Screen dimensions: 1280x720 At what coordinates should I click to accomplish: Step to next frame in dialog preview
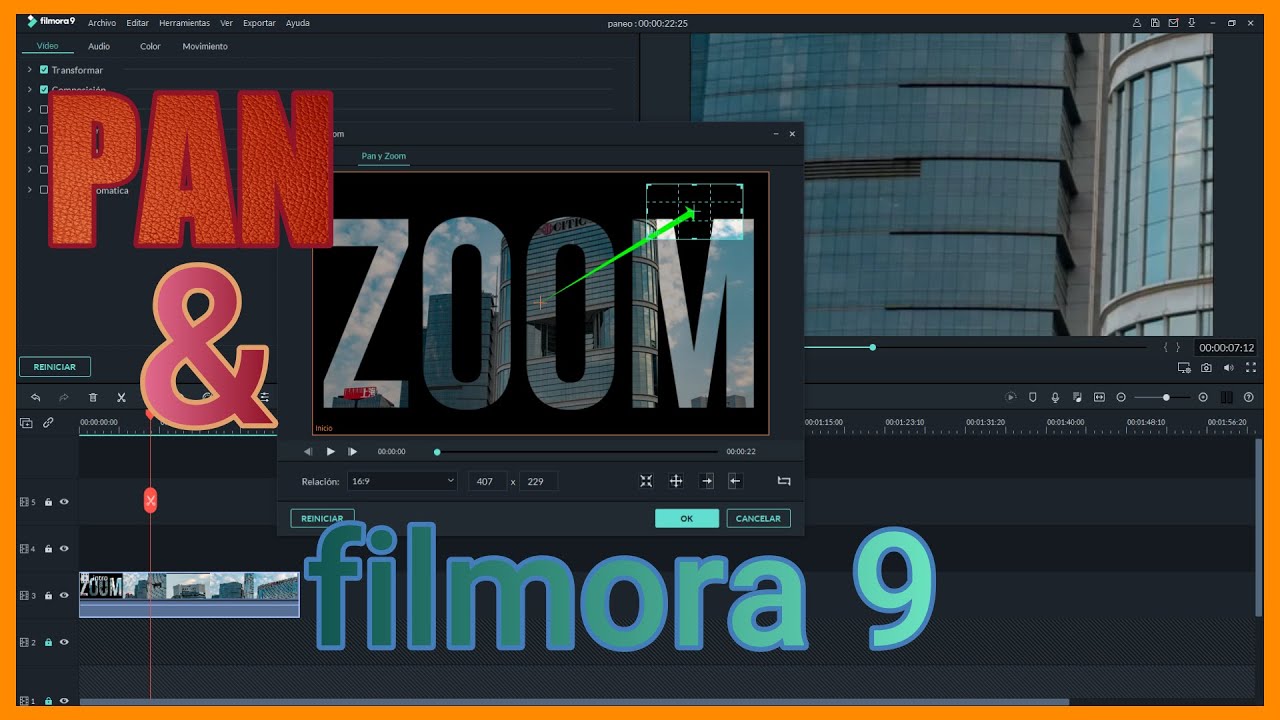click(352, 452)
